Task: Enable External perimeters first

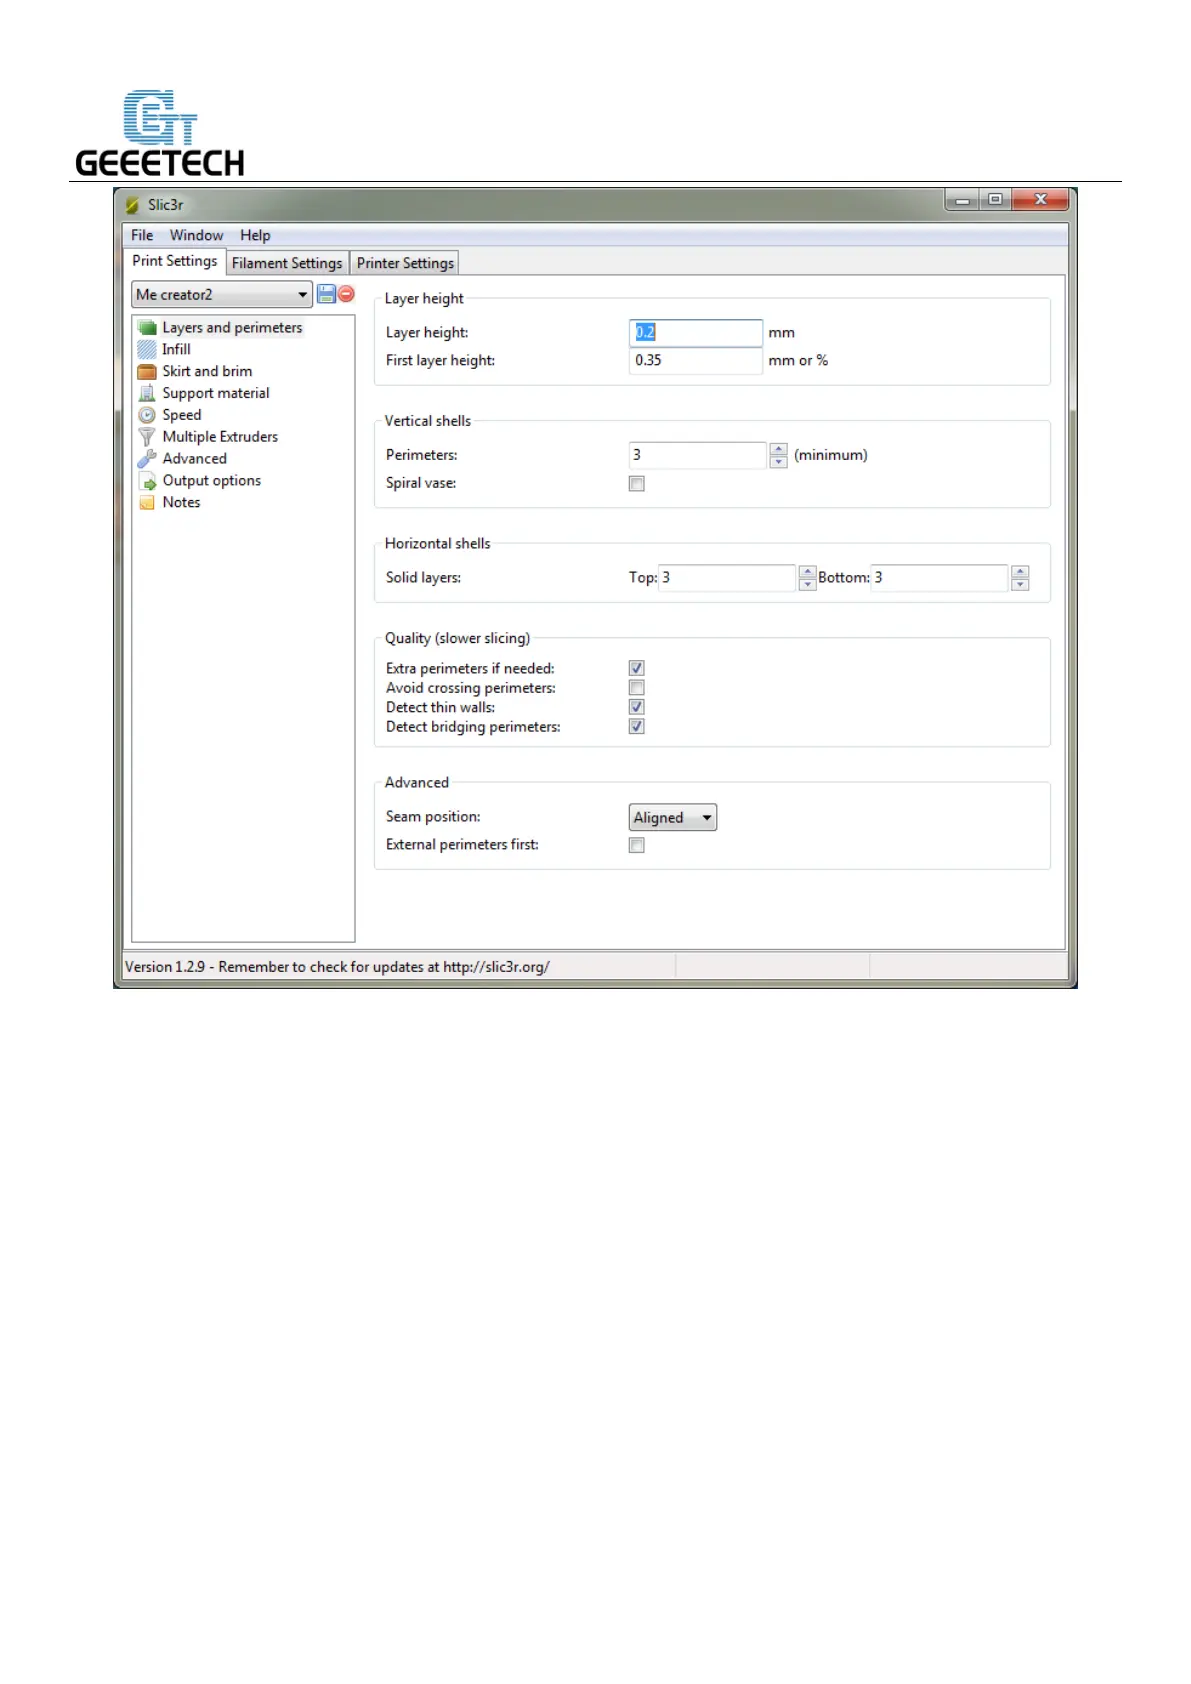Action: coord(636,846)
